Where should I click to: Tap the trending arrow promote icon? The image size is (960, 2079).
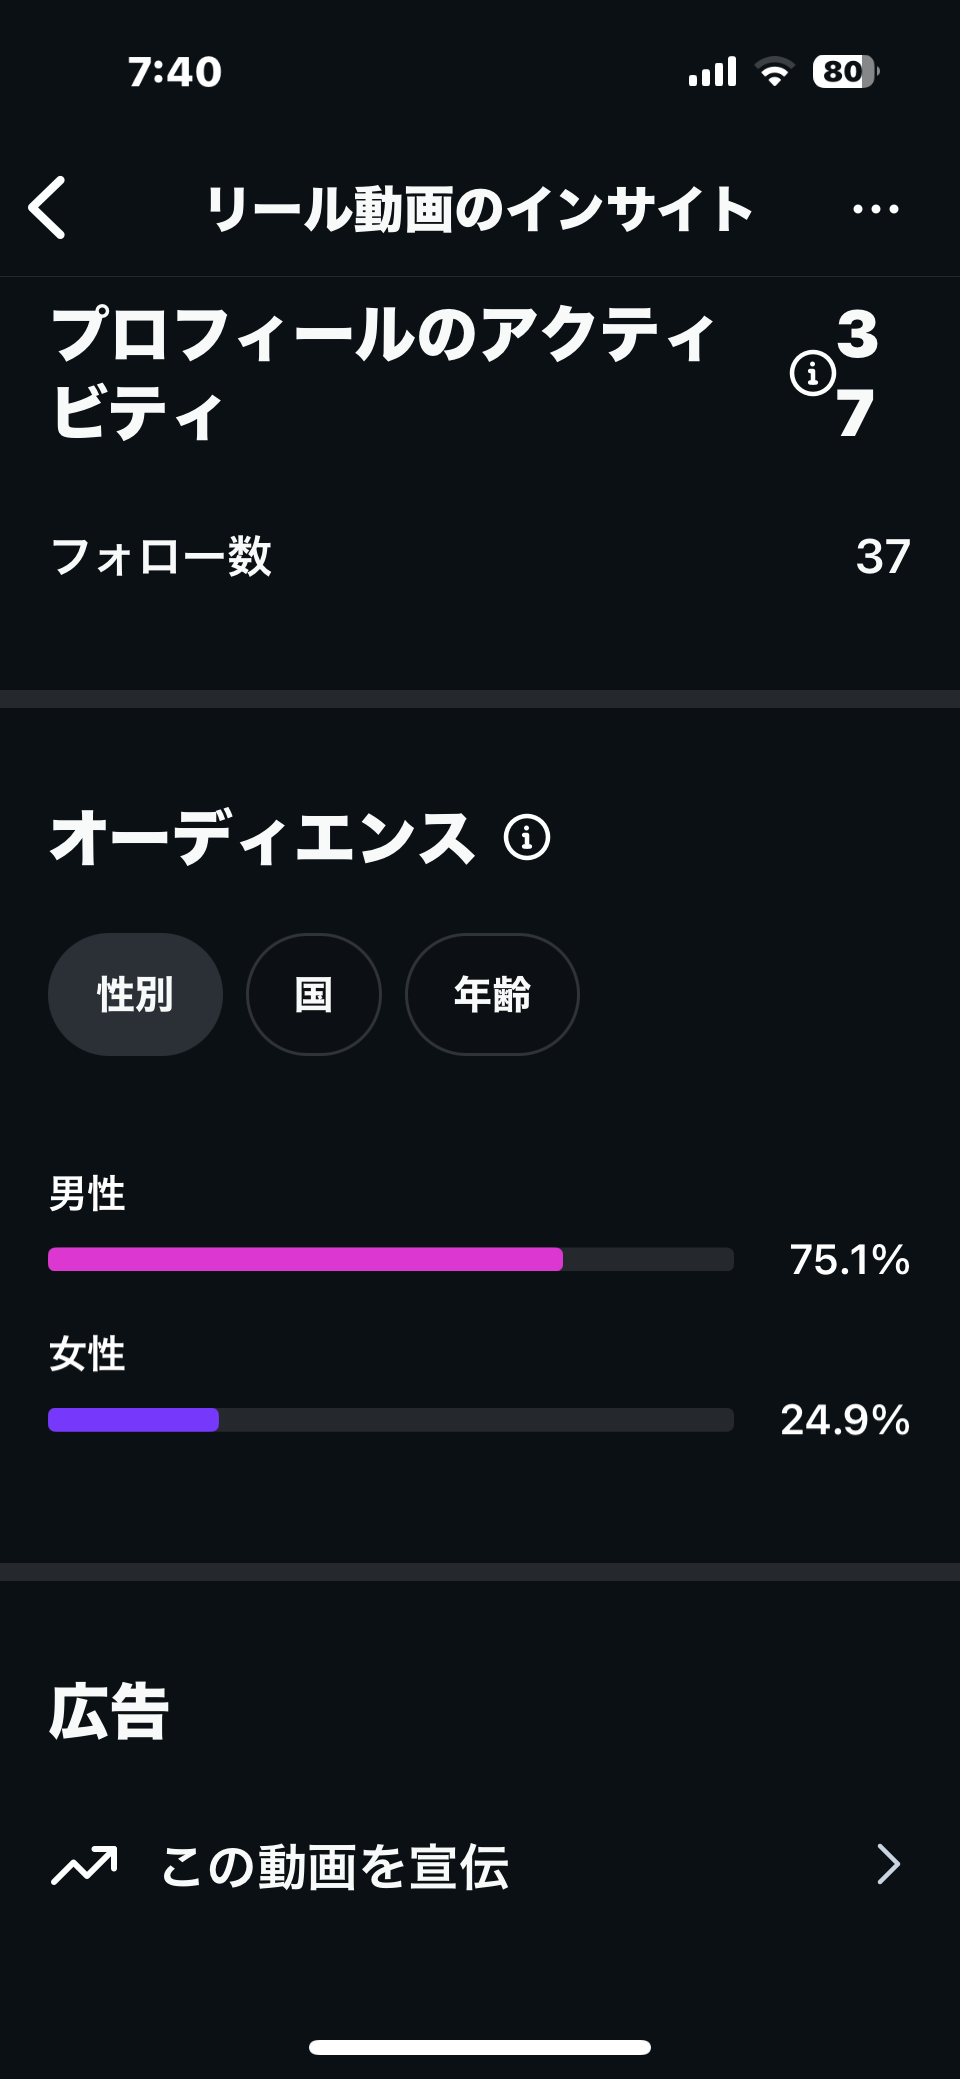pyautogui.click(x=84, y=1865)
